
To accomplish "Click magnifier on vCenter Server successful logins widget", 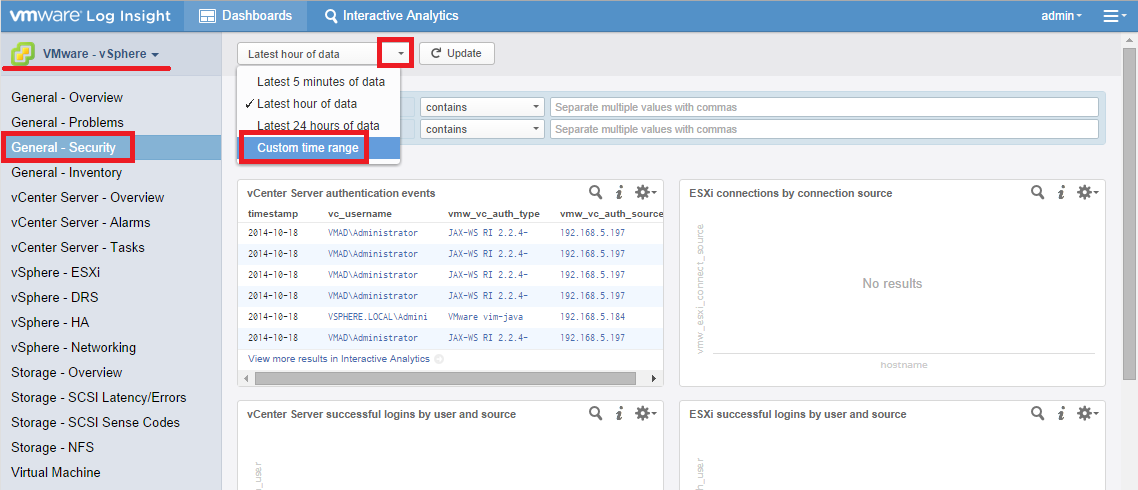I will click(x=595, y=413).
